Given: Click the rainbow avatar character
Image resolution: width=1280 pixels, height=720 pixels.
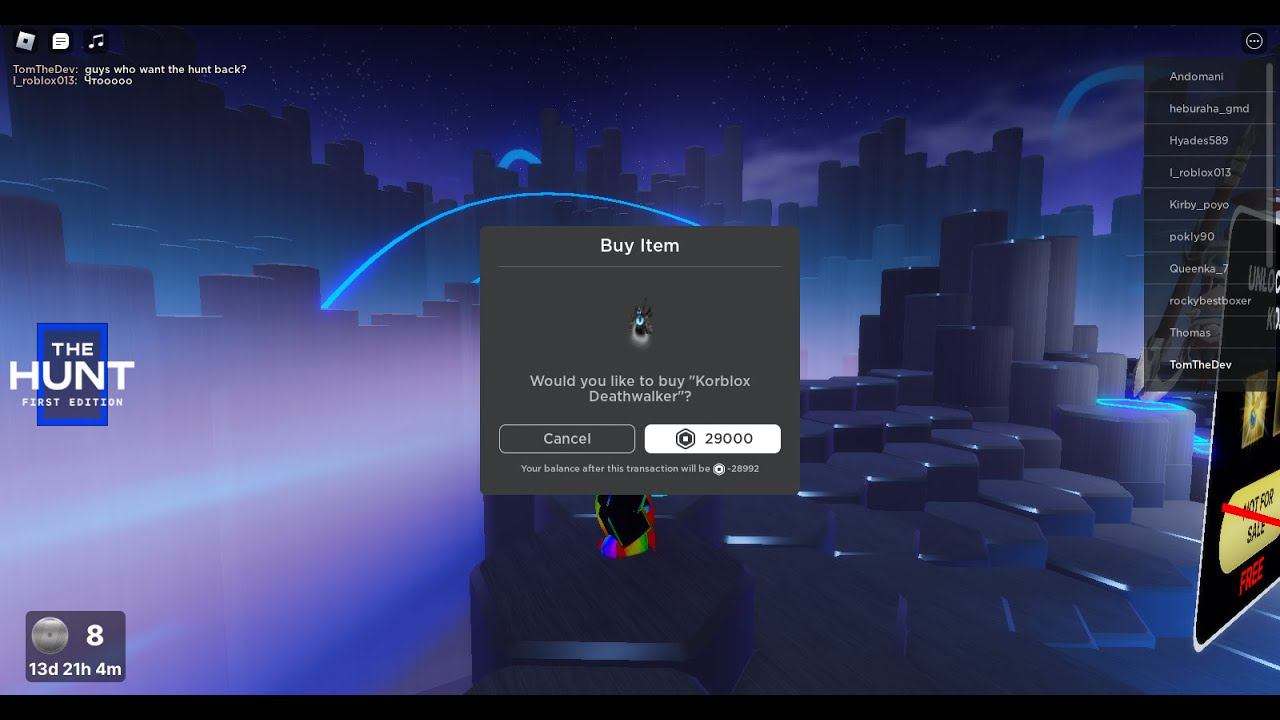Looking at the screenshot, I should pyautogui.click(x=625, y=524).
